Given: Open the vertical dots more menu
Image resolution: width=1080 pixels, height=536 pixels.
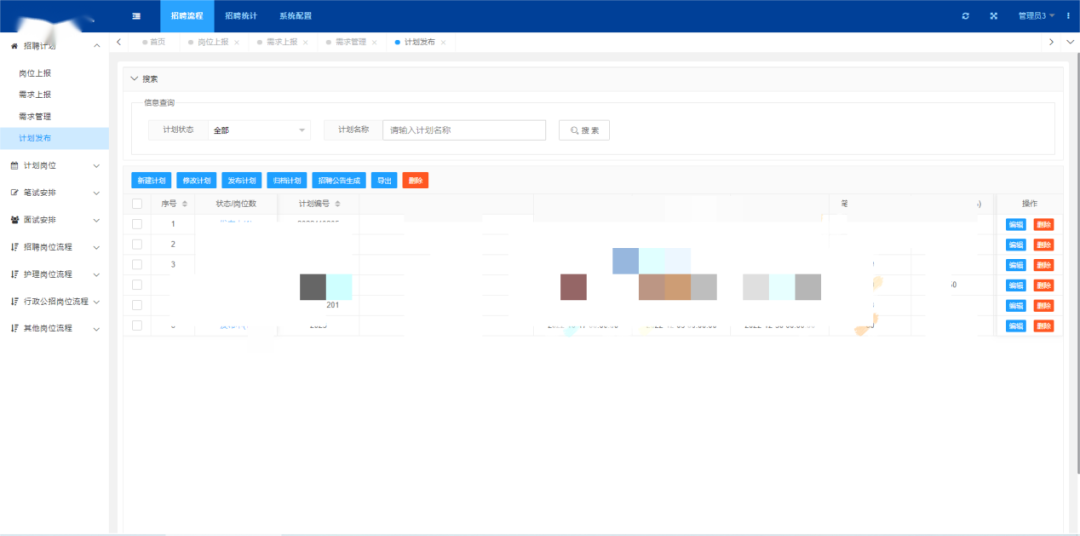Looking at the screenshot, I should coord(1069,16).
